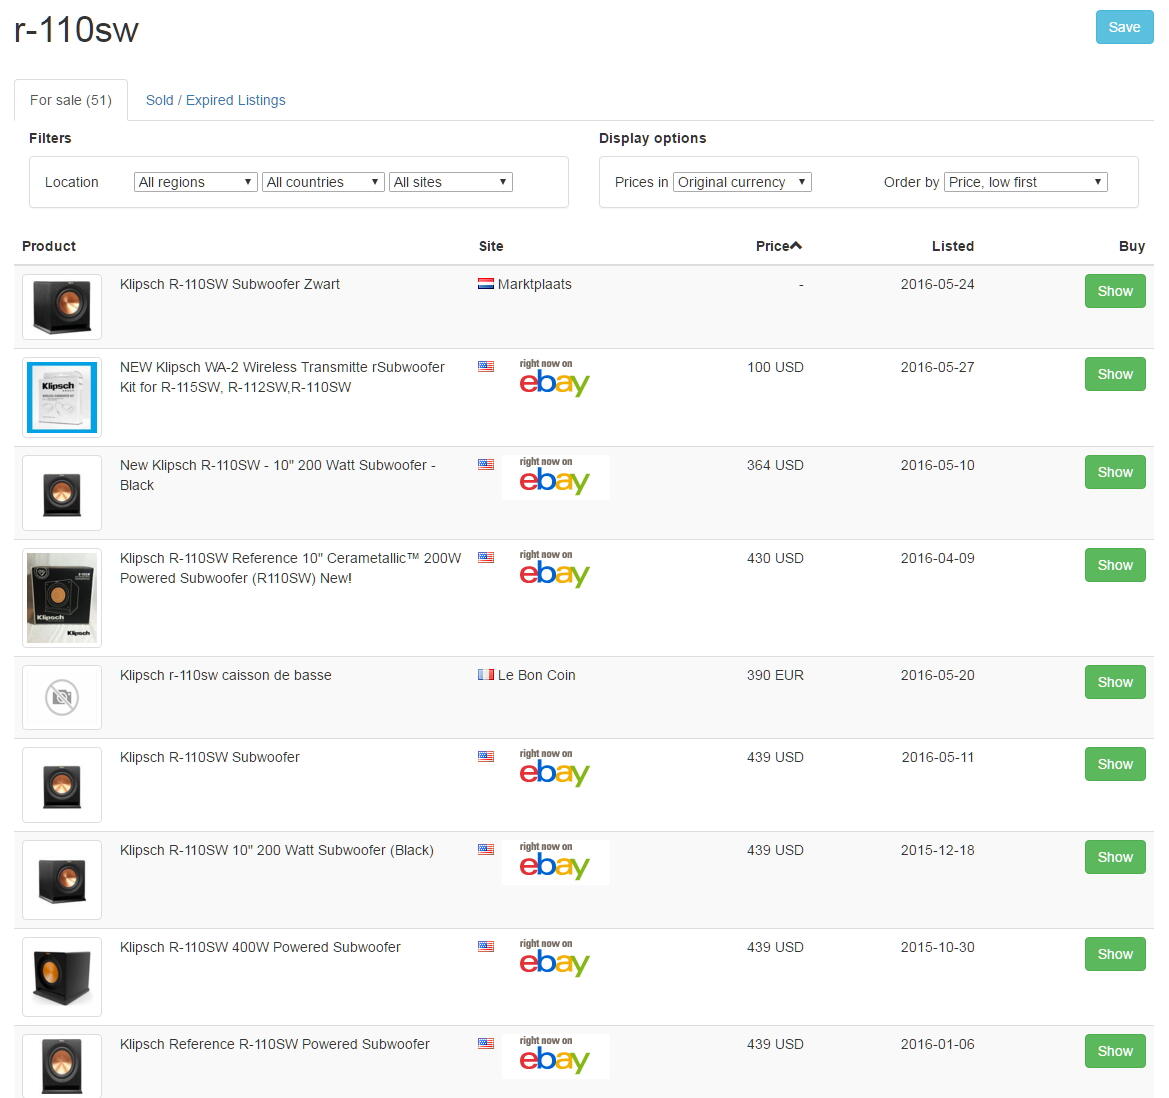Open thumbnail of 10" 200 Watt Subwoofer - Black

pyautogui.click(x=62, y=493)
